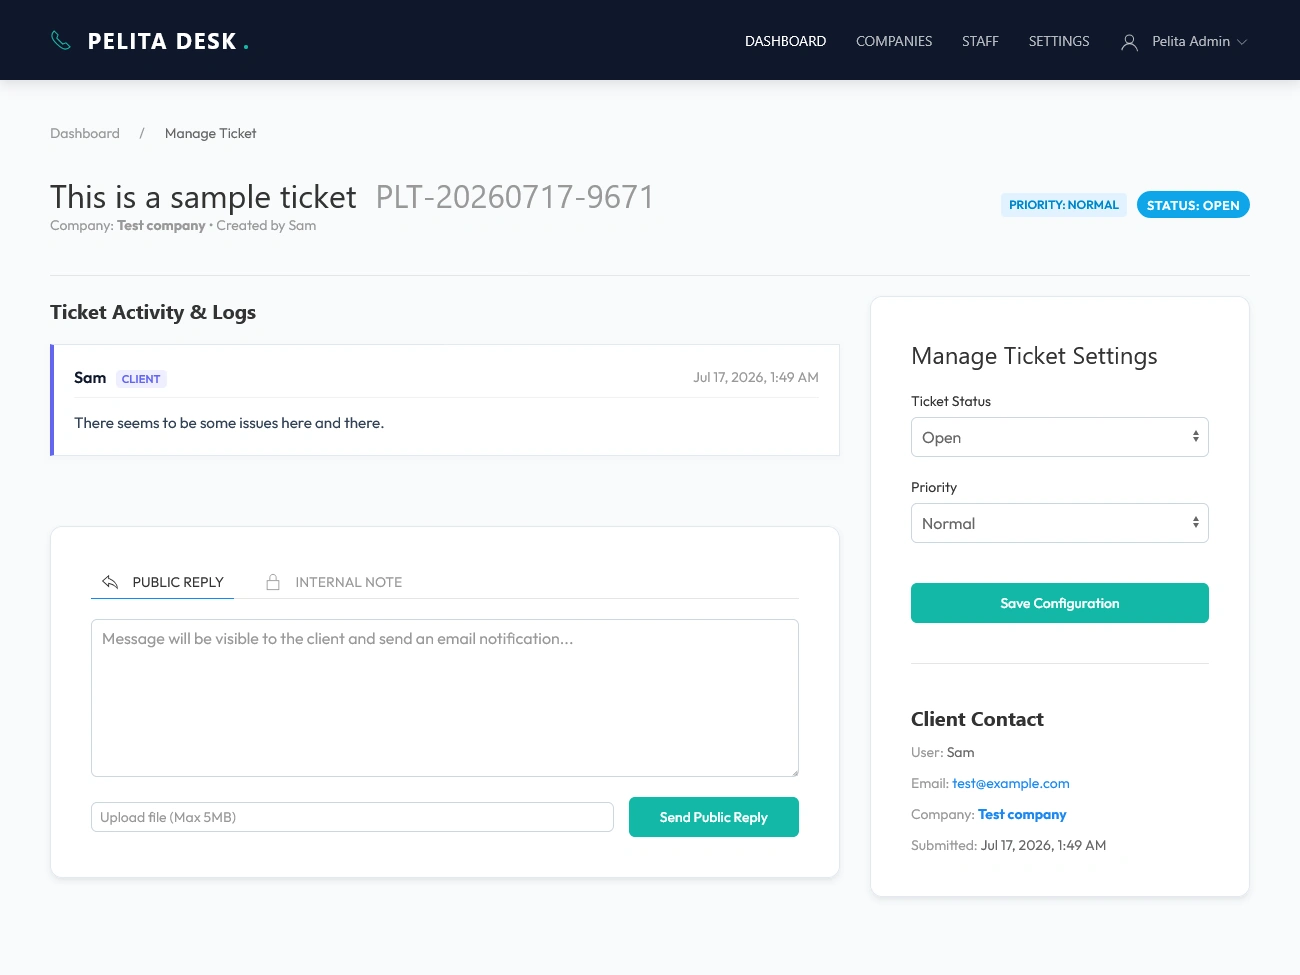This screenshot has width=1300, height=975.
Task: Click the Upload file (Max 5MB) field
Action: (x=352, y=817)
